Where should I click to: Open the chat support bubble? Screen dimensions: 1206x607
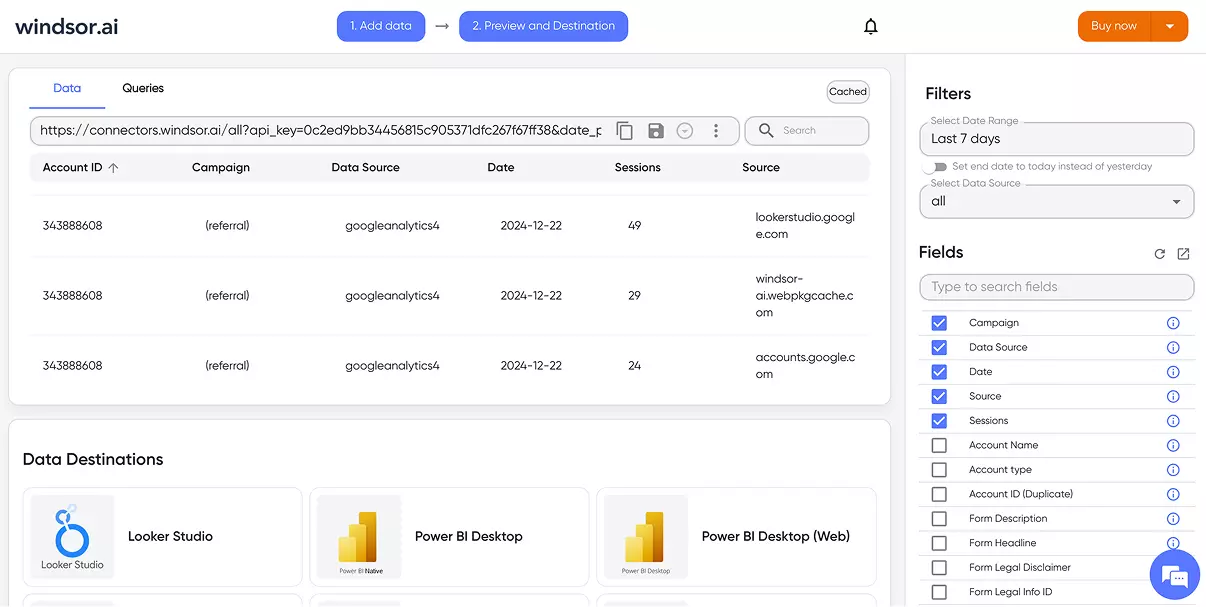click(x=1175, y=575)
